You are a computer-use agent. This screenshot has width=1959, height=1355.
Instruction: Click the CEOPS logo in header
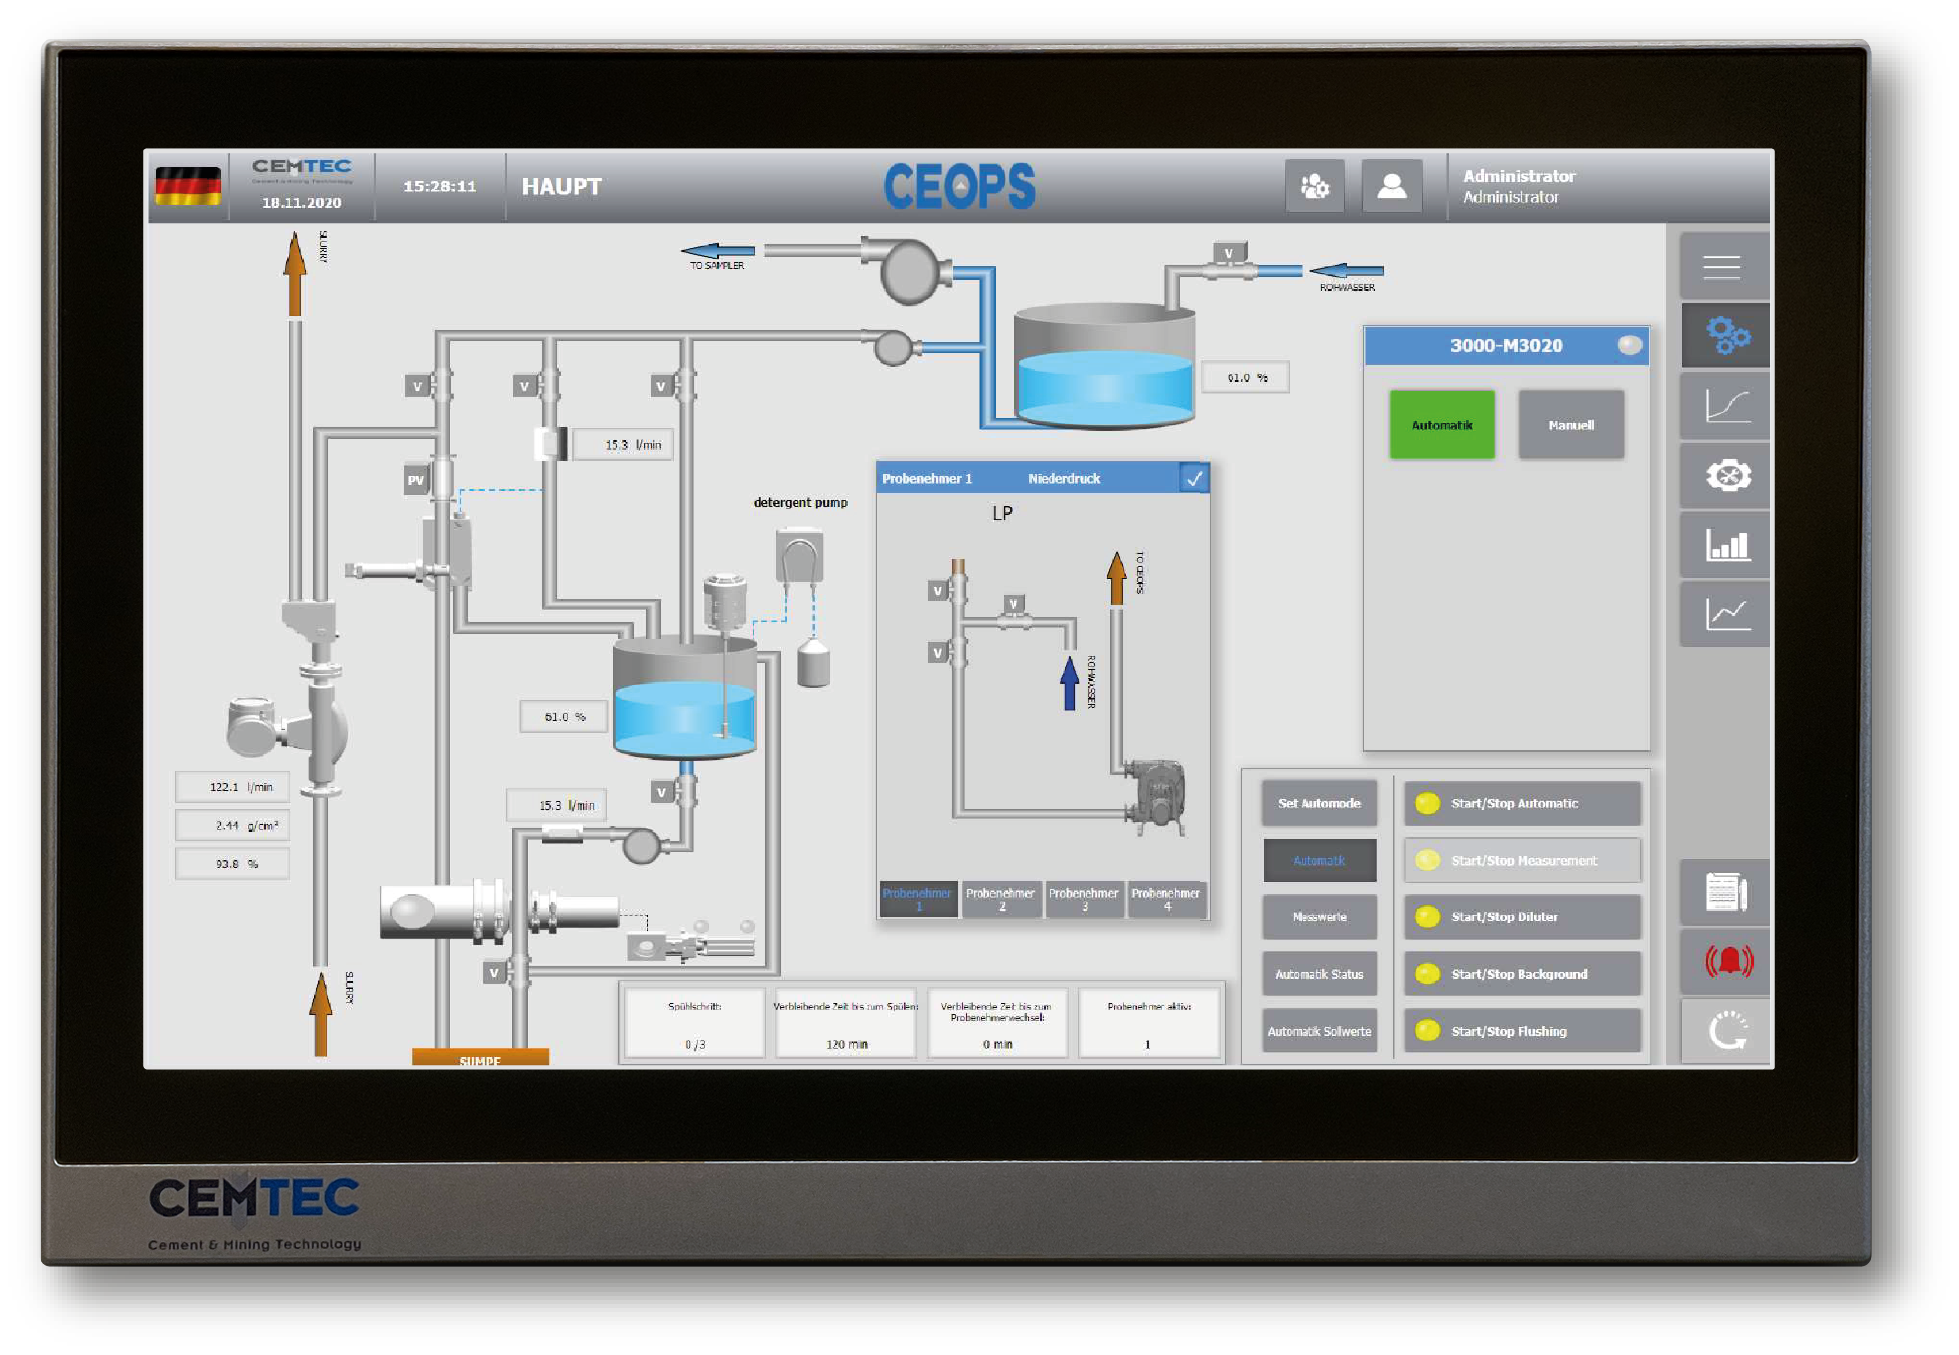point(959,186)
